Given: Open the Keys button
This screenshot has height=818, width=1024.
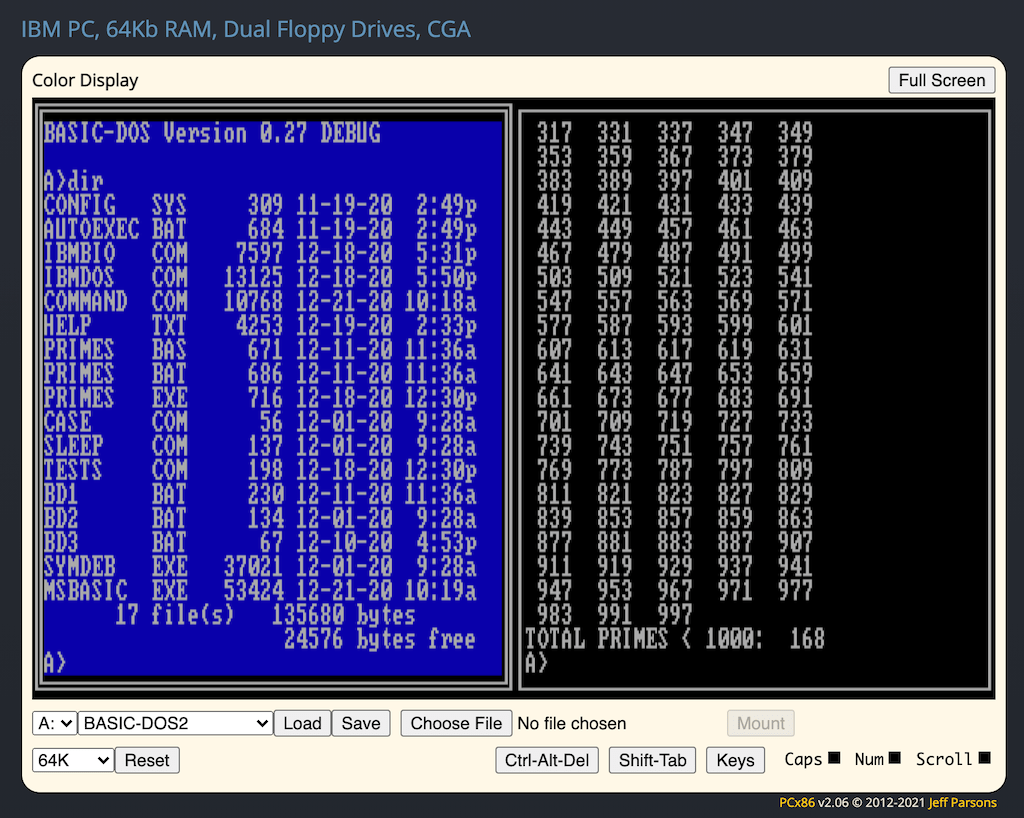Looking at the screenshot, I should coord(735,760).
